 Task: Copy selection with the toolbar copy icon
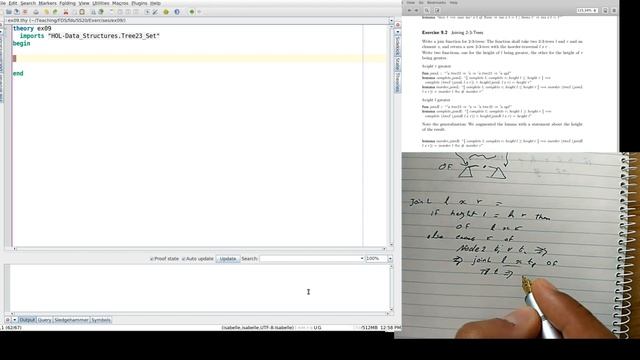pos(74,12)
